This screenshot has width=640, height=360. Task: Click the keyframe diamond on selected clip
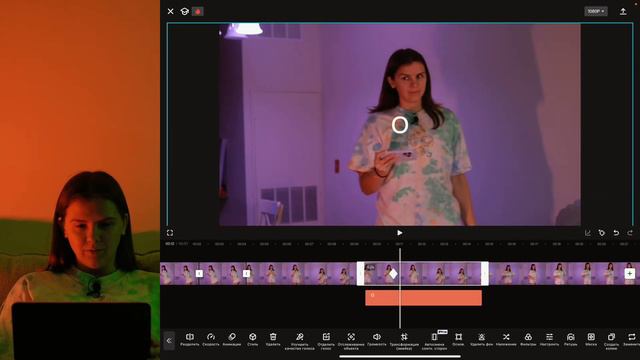(x=393, y=273)
